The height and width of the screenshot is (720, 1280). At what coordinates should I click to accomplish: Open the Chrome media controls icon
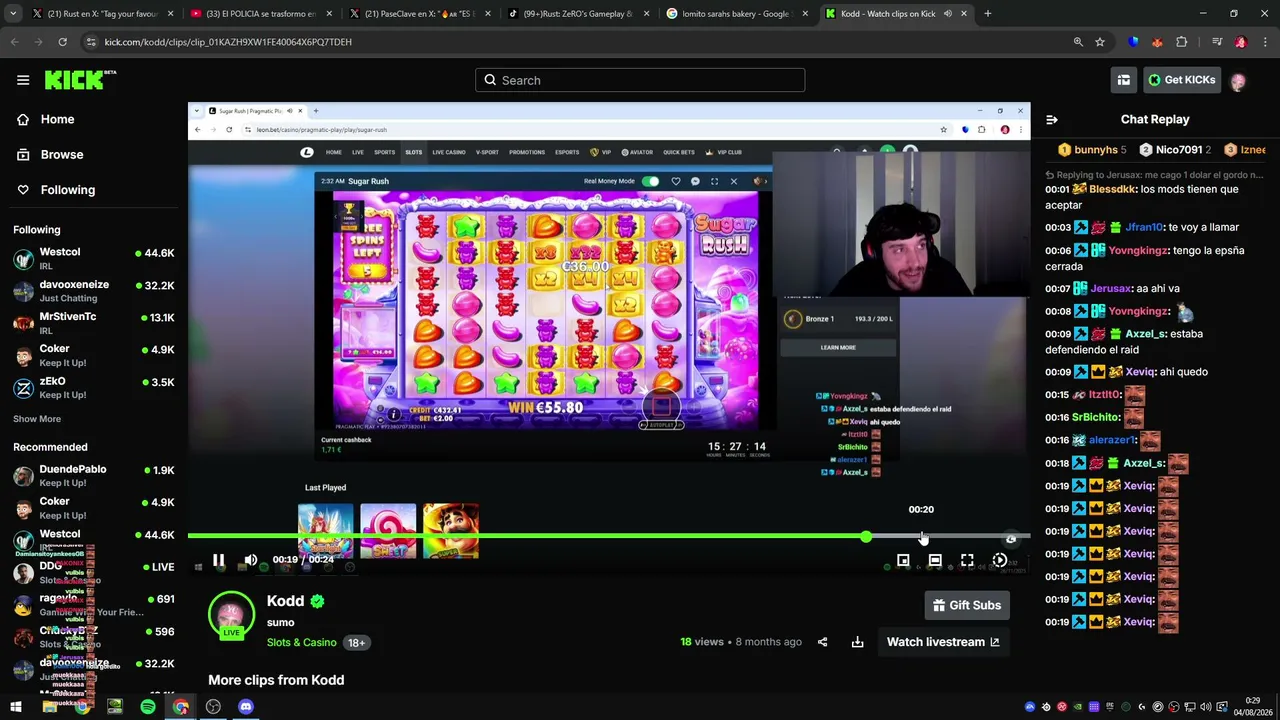tap(1217, 42)
